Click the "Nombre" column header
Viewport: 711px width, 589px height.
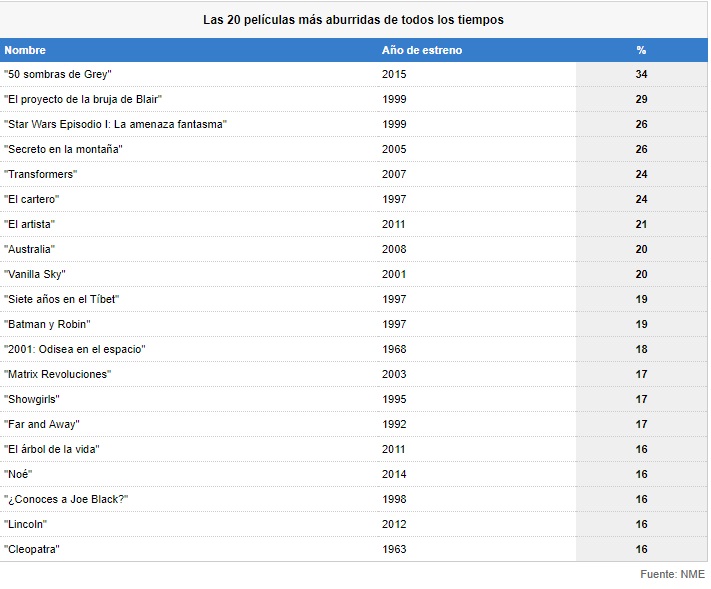click(25, 50)
